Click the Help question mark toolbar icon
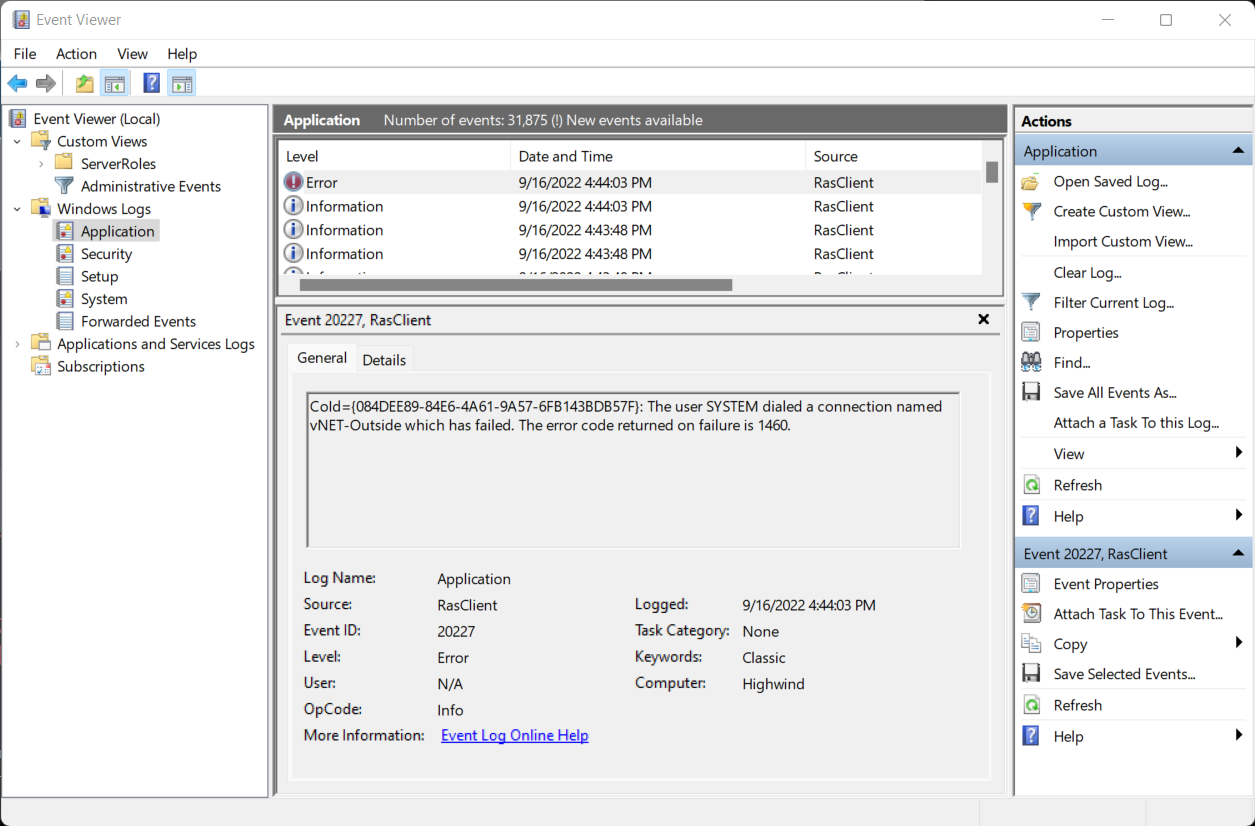Image resolution: width=1255 pixels, height=826 pixels. [150, 83]
